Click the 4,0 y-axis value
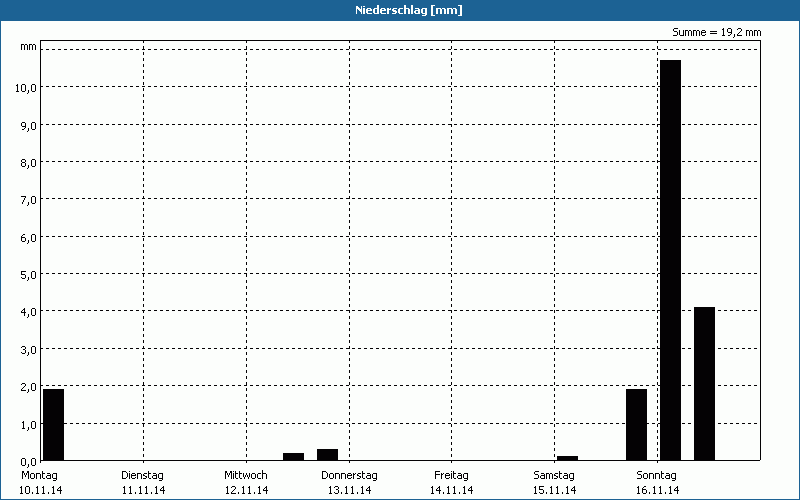Image resolution: width=800 pixels, height=500 pixels. pos(29,312)
